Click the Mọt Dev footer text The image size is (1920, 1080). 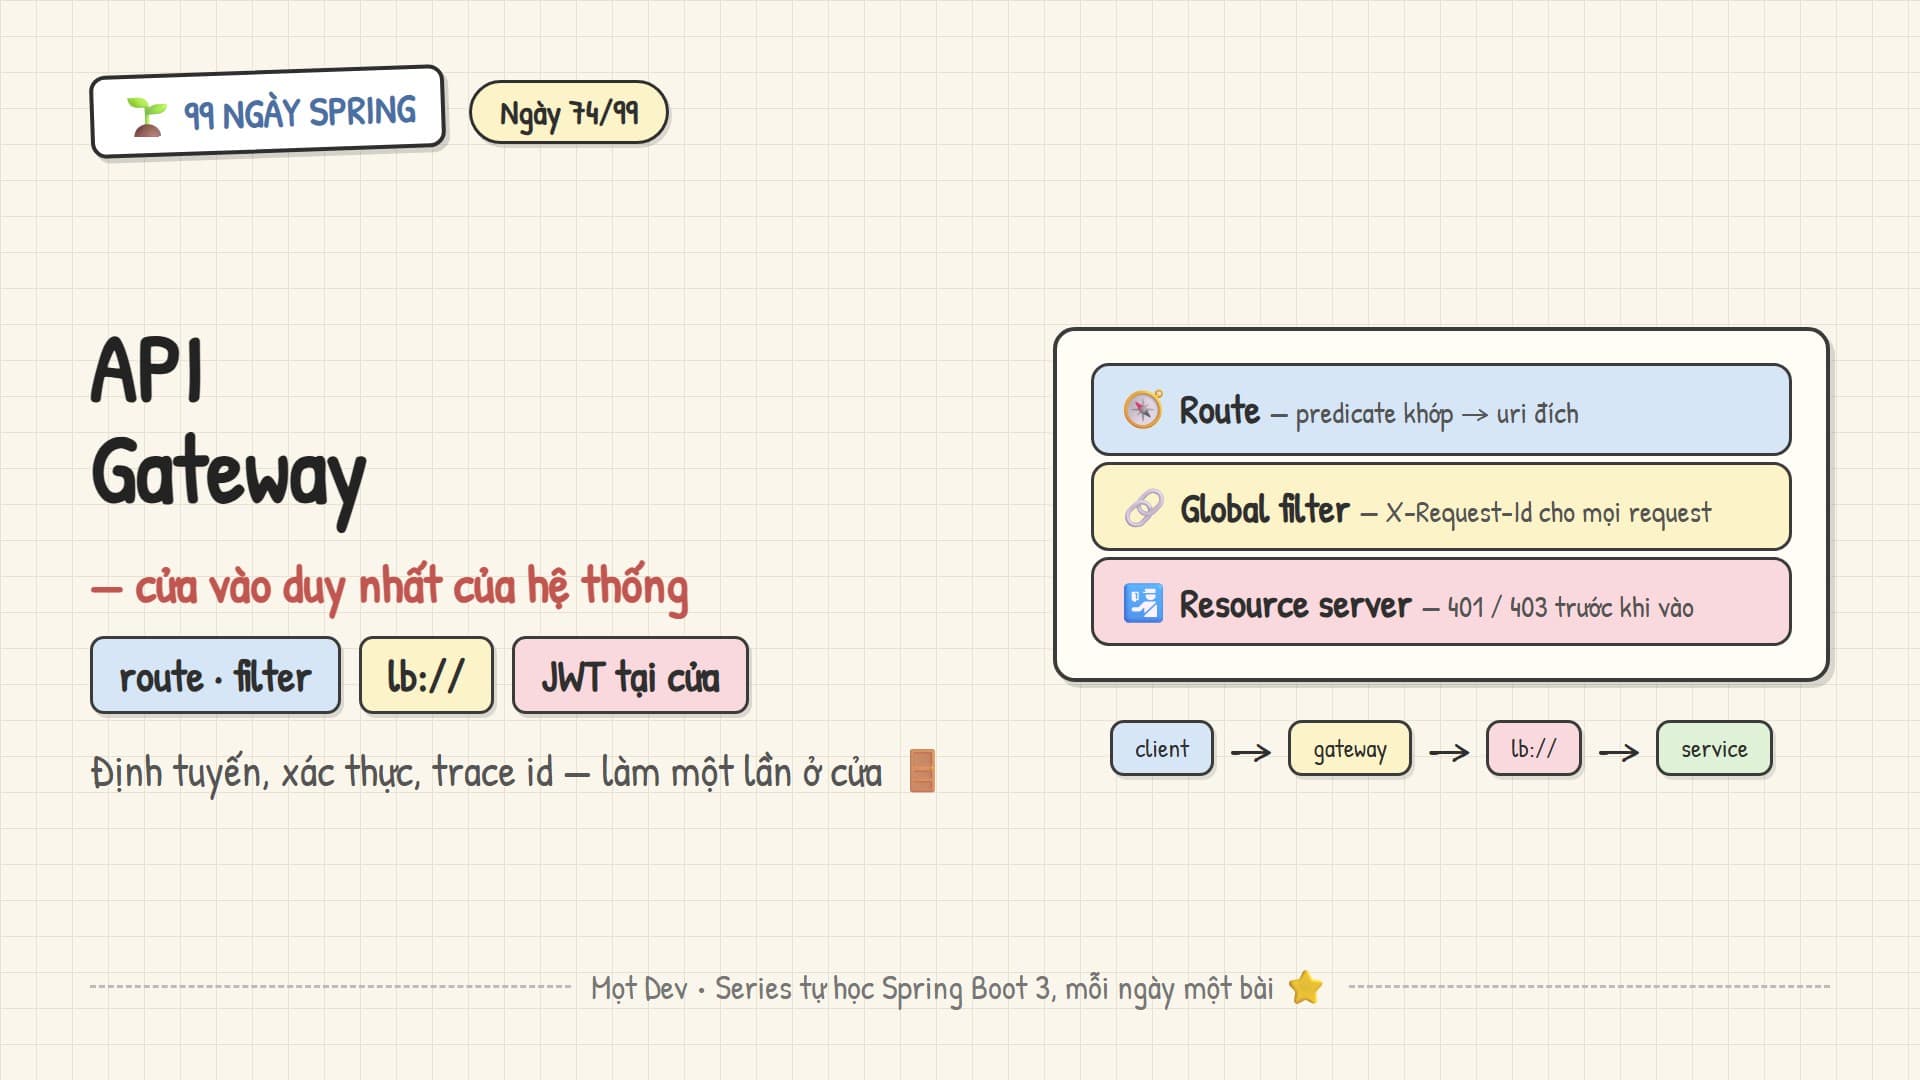932,989
